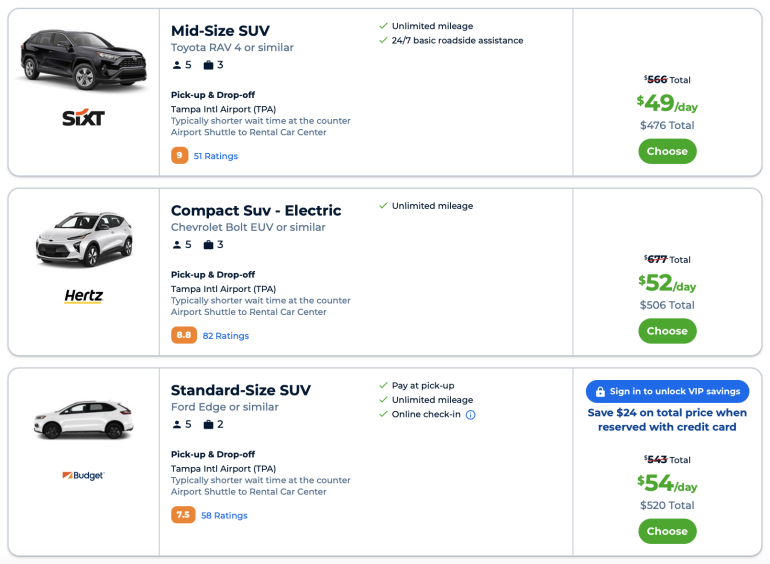Image resolution: width=770 pixels, height=564 pixels.
Task: Sign in to unlock VIP savings
Action: (x=667, y=392)
